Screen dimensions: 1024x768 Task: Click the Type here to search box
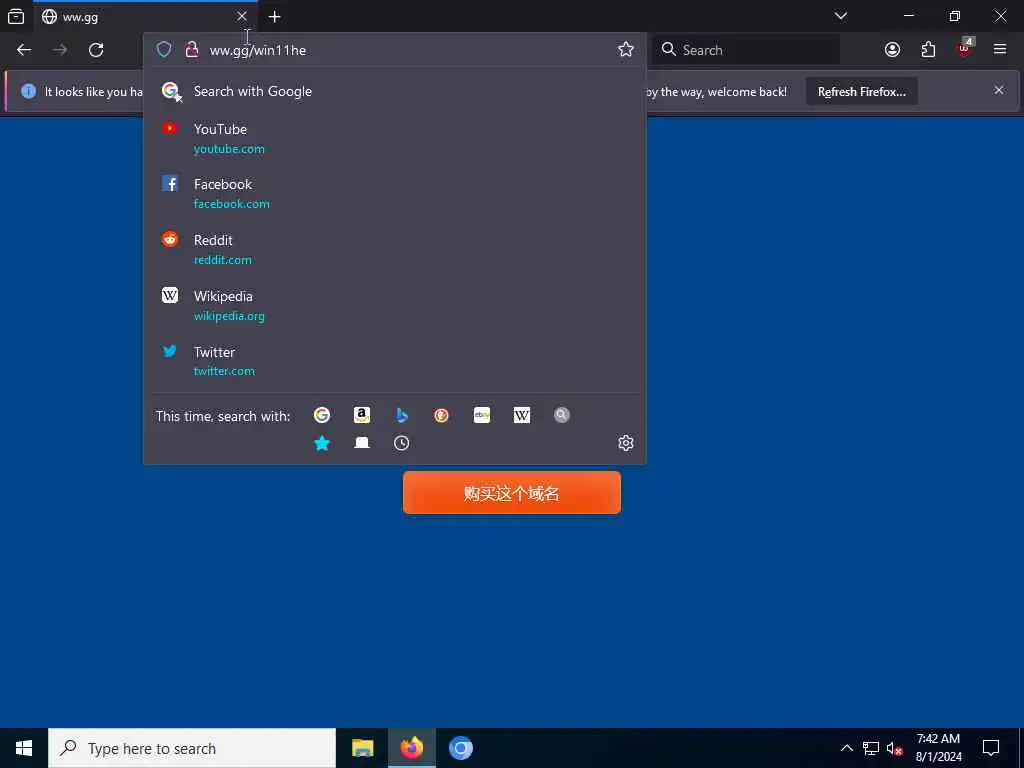pyautogui.click(x=192, y=748)
